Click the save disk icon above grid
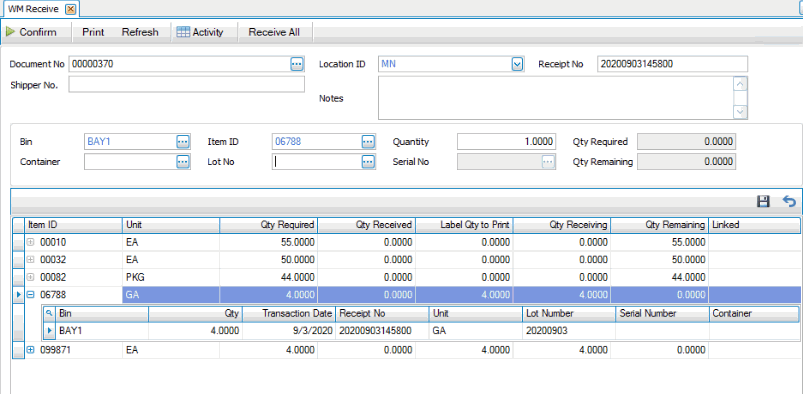This screenshot has width=803, height=394. point(764,201)
